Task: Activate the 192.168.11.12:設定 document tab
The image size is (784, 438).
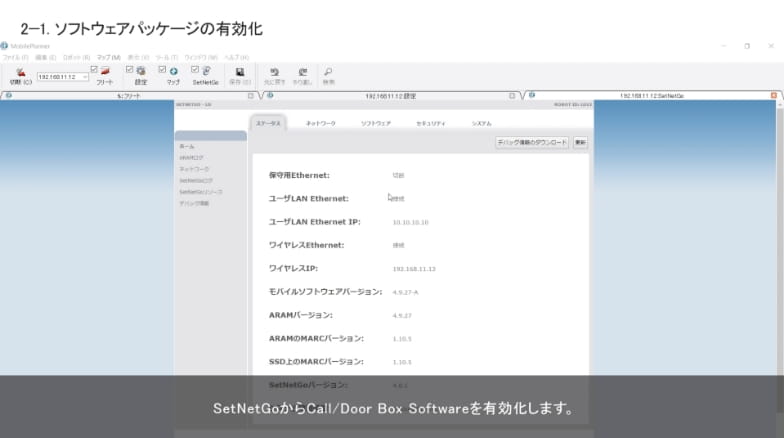Action: point(390,96)
